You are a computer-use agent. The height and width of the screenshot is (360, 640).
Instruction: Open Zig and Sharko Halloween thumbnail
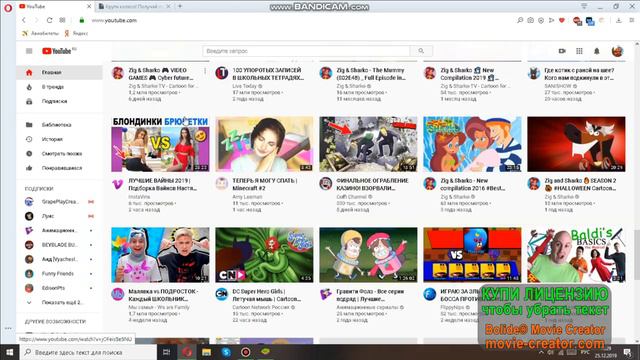click(576, 144)
